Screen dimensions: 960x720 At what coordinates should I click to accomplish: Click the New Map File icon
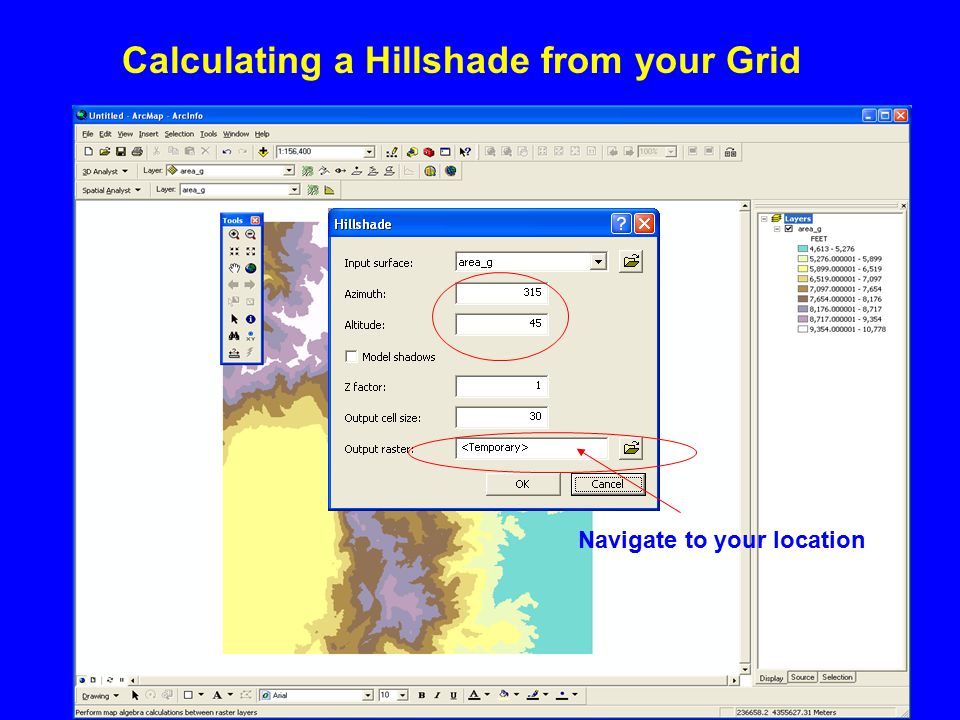tap(89, 151)
